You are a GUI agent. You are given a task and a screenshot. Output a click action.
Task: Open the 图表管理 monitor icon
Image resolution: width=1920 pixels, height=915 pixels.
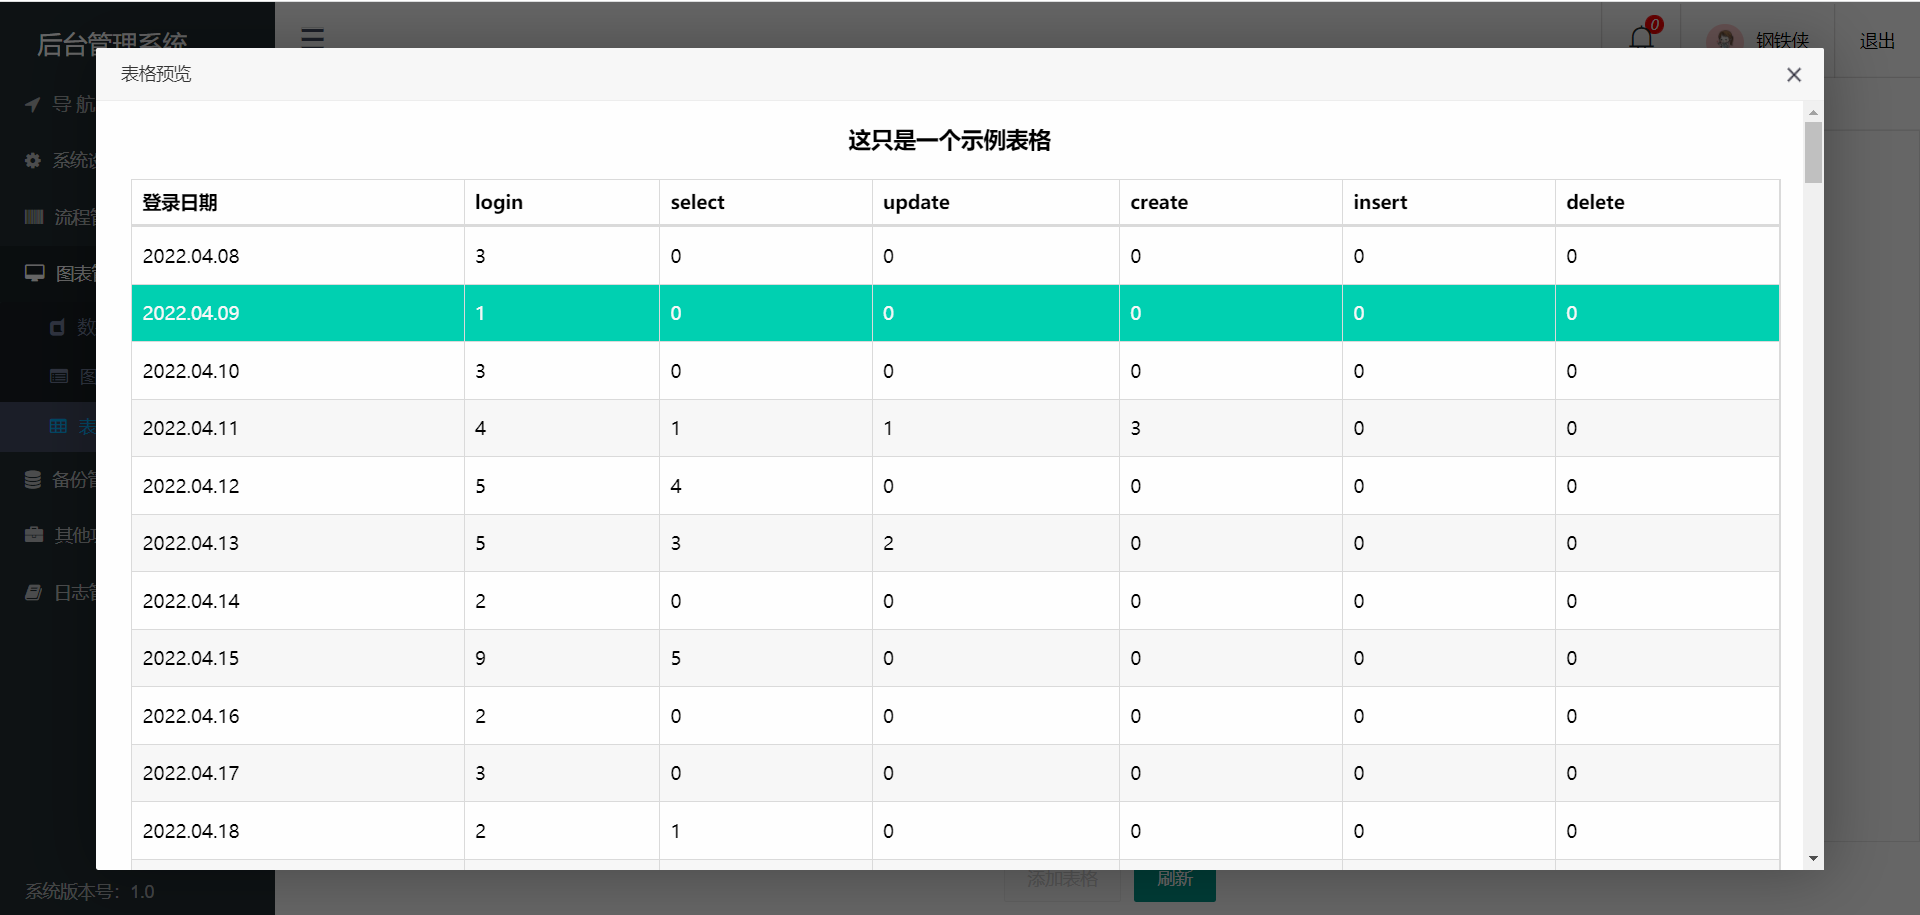[x=35, y=272]
